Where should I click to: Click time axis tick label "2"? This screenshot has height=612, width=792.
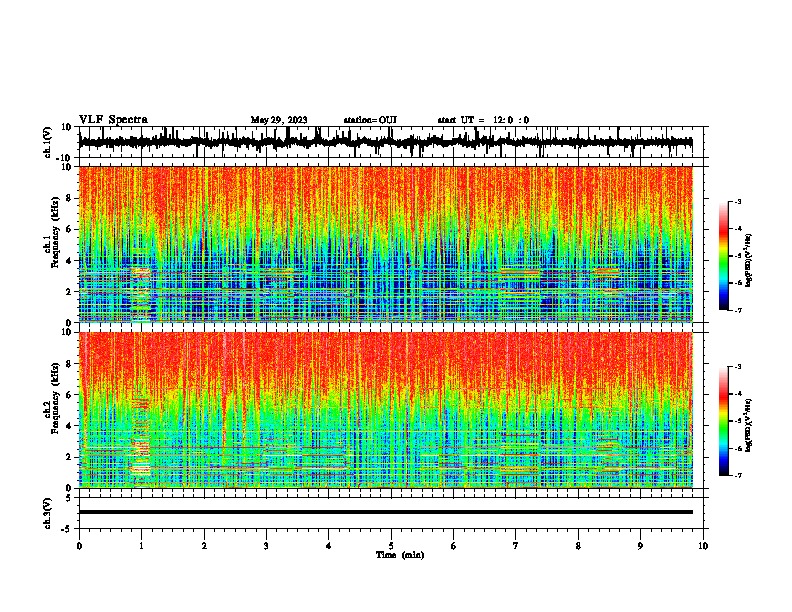(204, 546)
